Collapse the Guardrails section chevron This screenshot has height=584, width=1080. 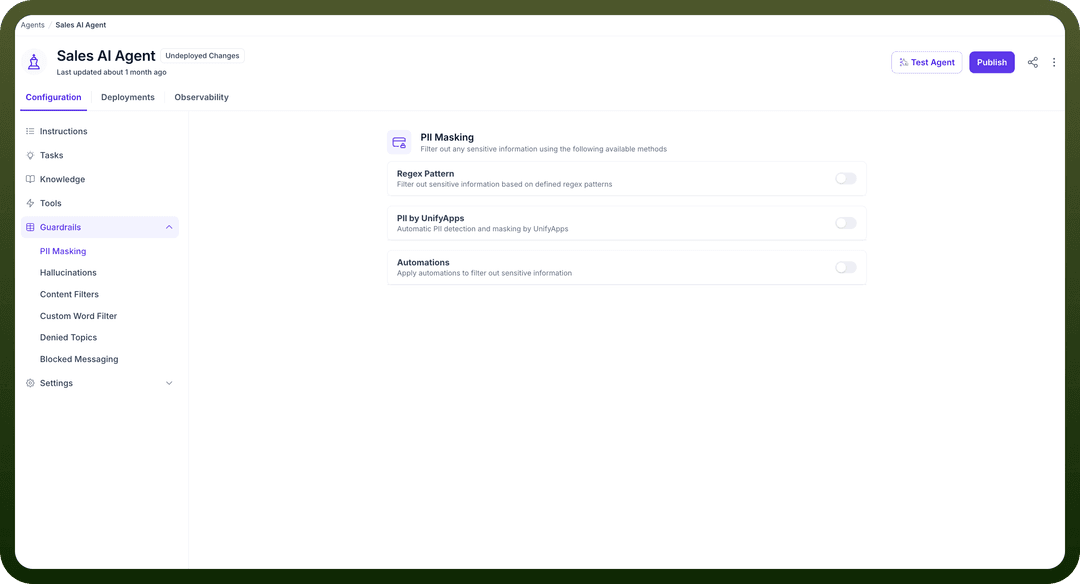169,227
